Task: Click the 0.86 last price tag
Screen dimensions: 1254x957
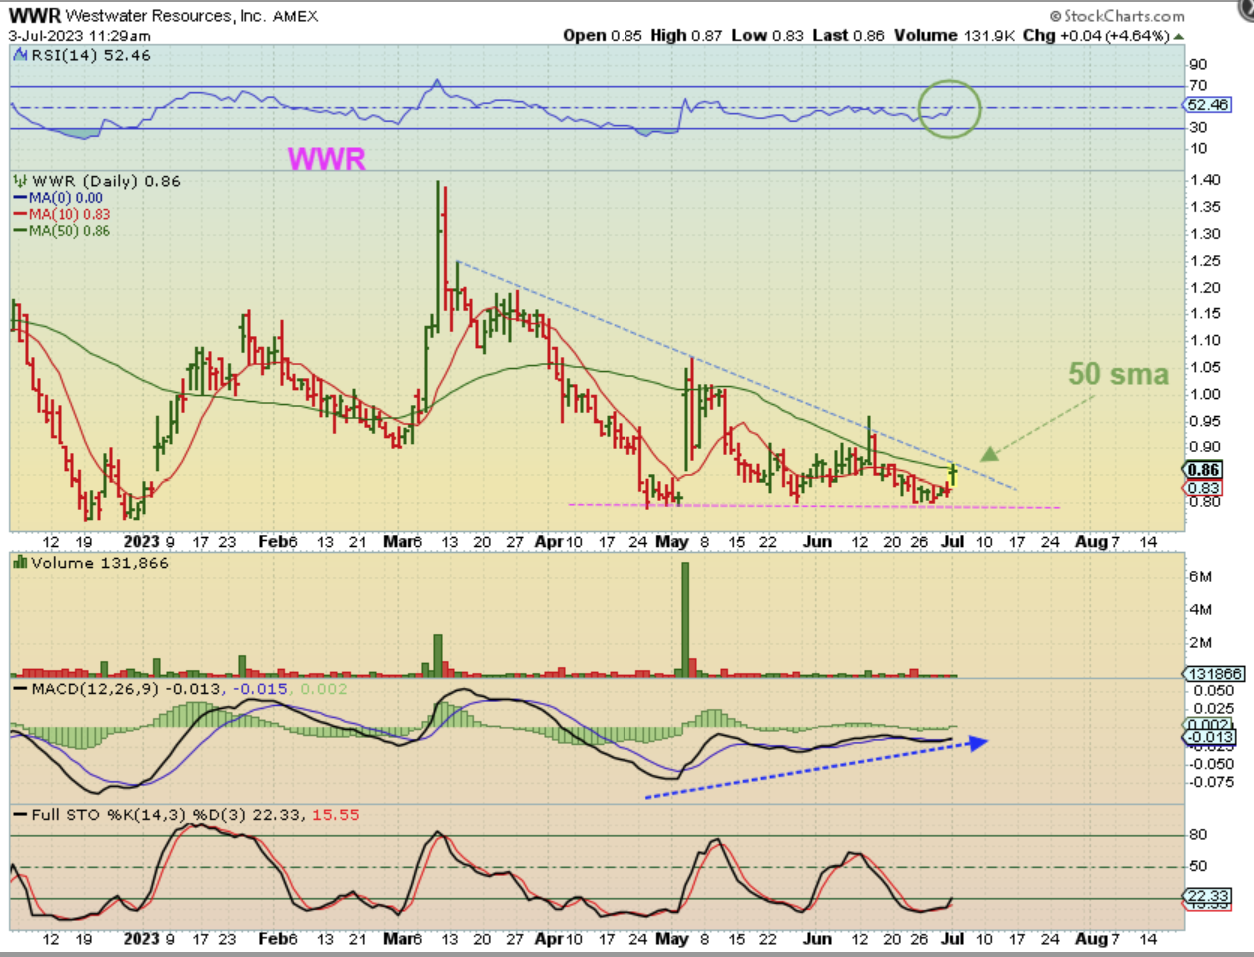Action: [1203, 470]
